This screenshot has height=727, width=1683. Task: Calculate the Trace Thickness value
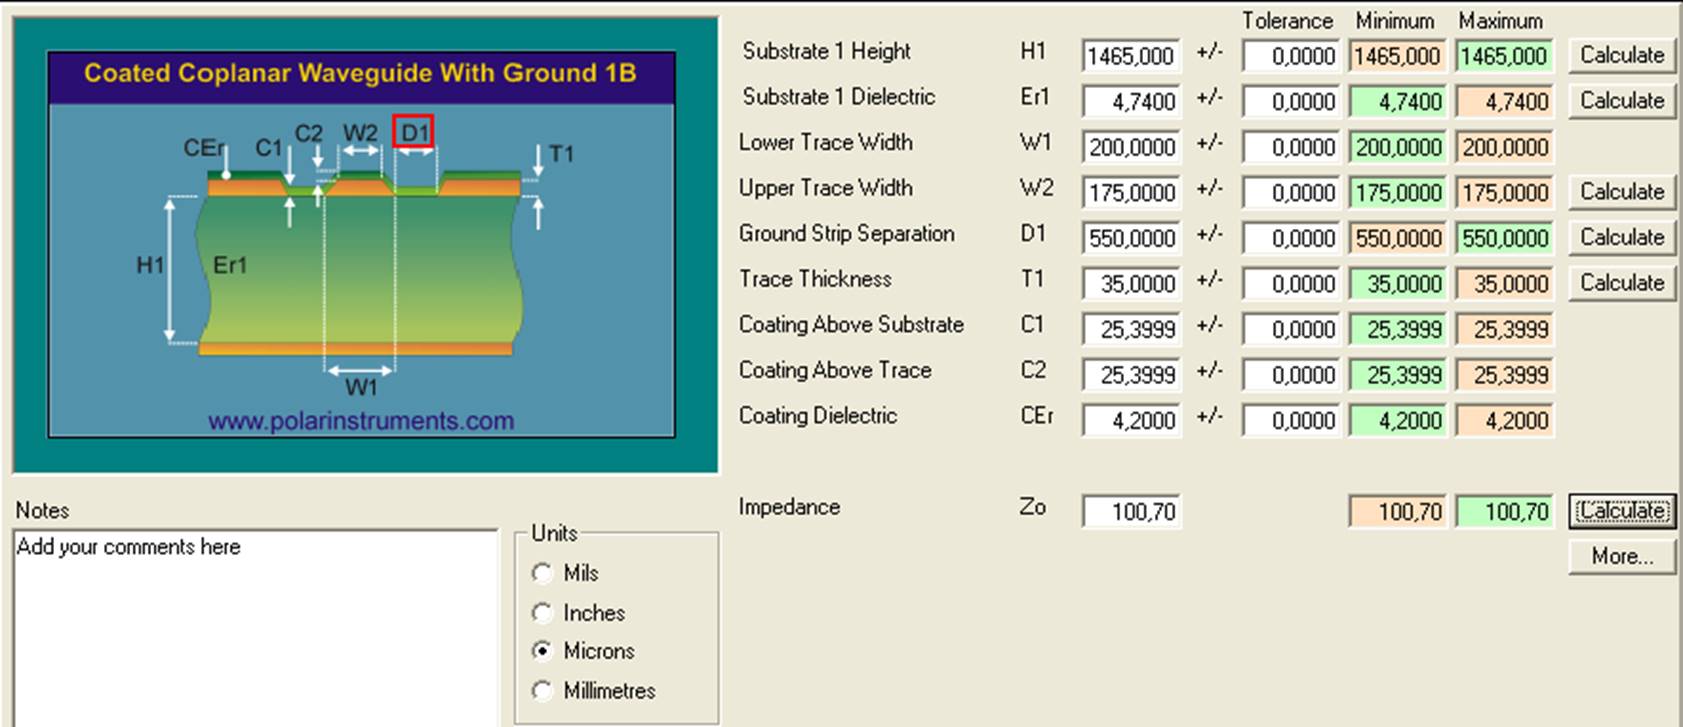pos(1621,283)
